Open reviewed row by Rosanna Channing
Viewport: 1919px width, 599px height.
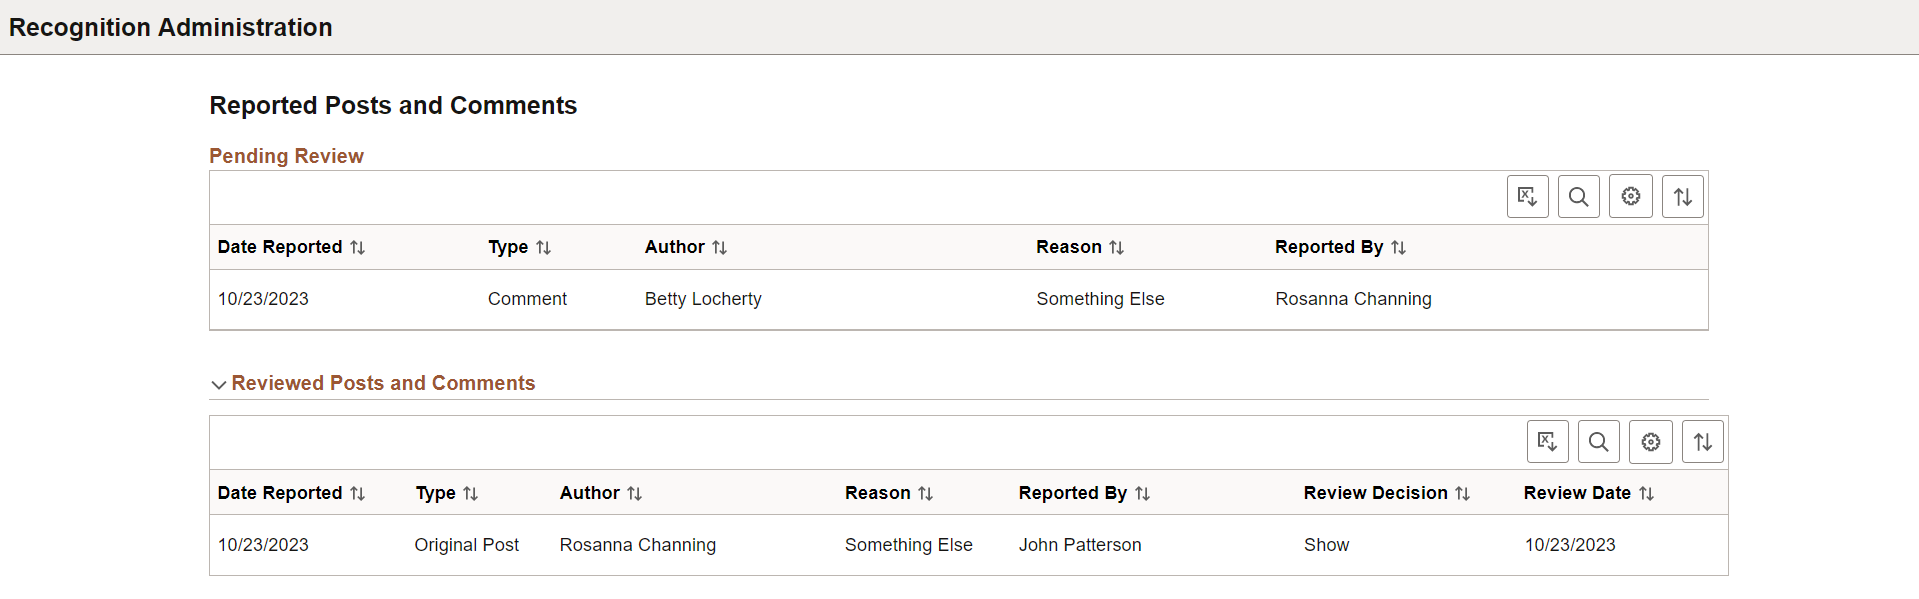(x=968, y=545)
